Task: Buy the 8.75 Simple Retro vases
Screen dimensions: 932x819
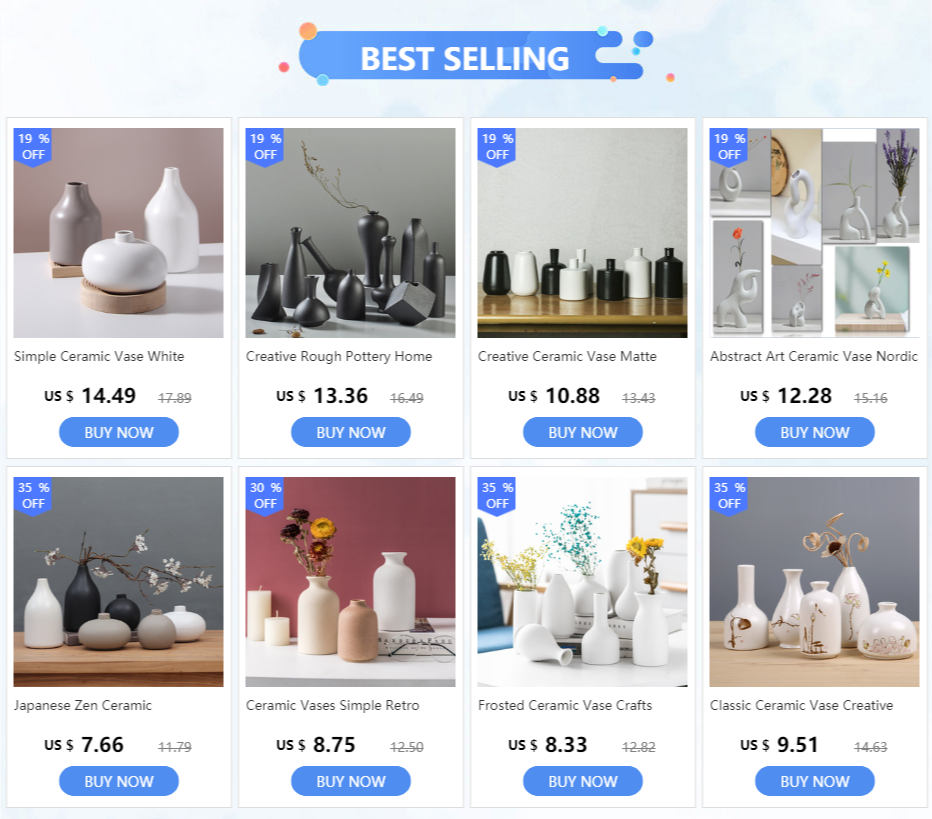Action: coord(351,781)
